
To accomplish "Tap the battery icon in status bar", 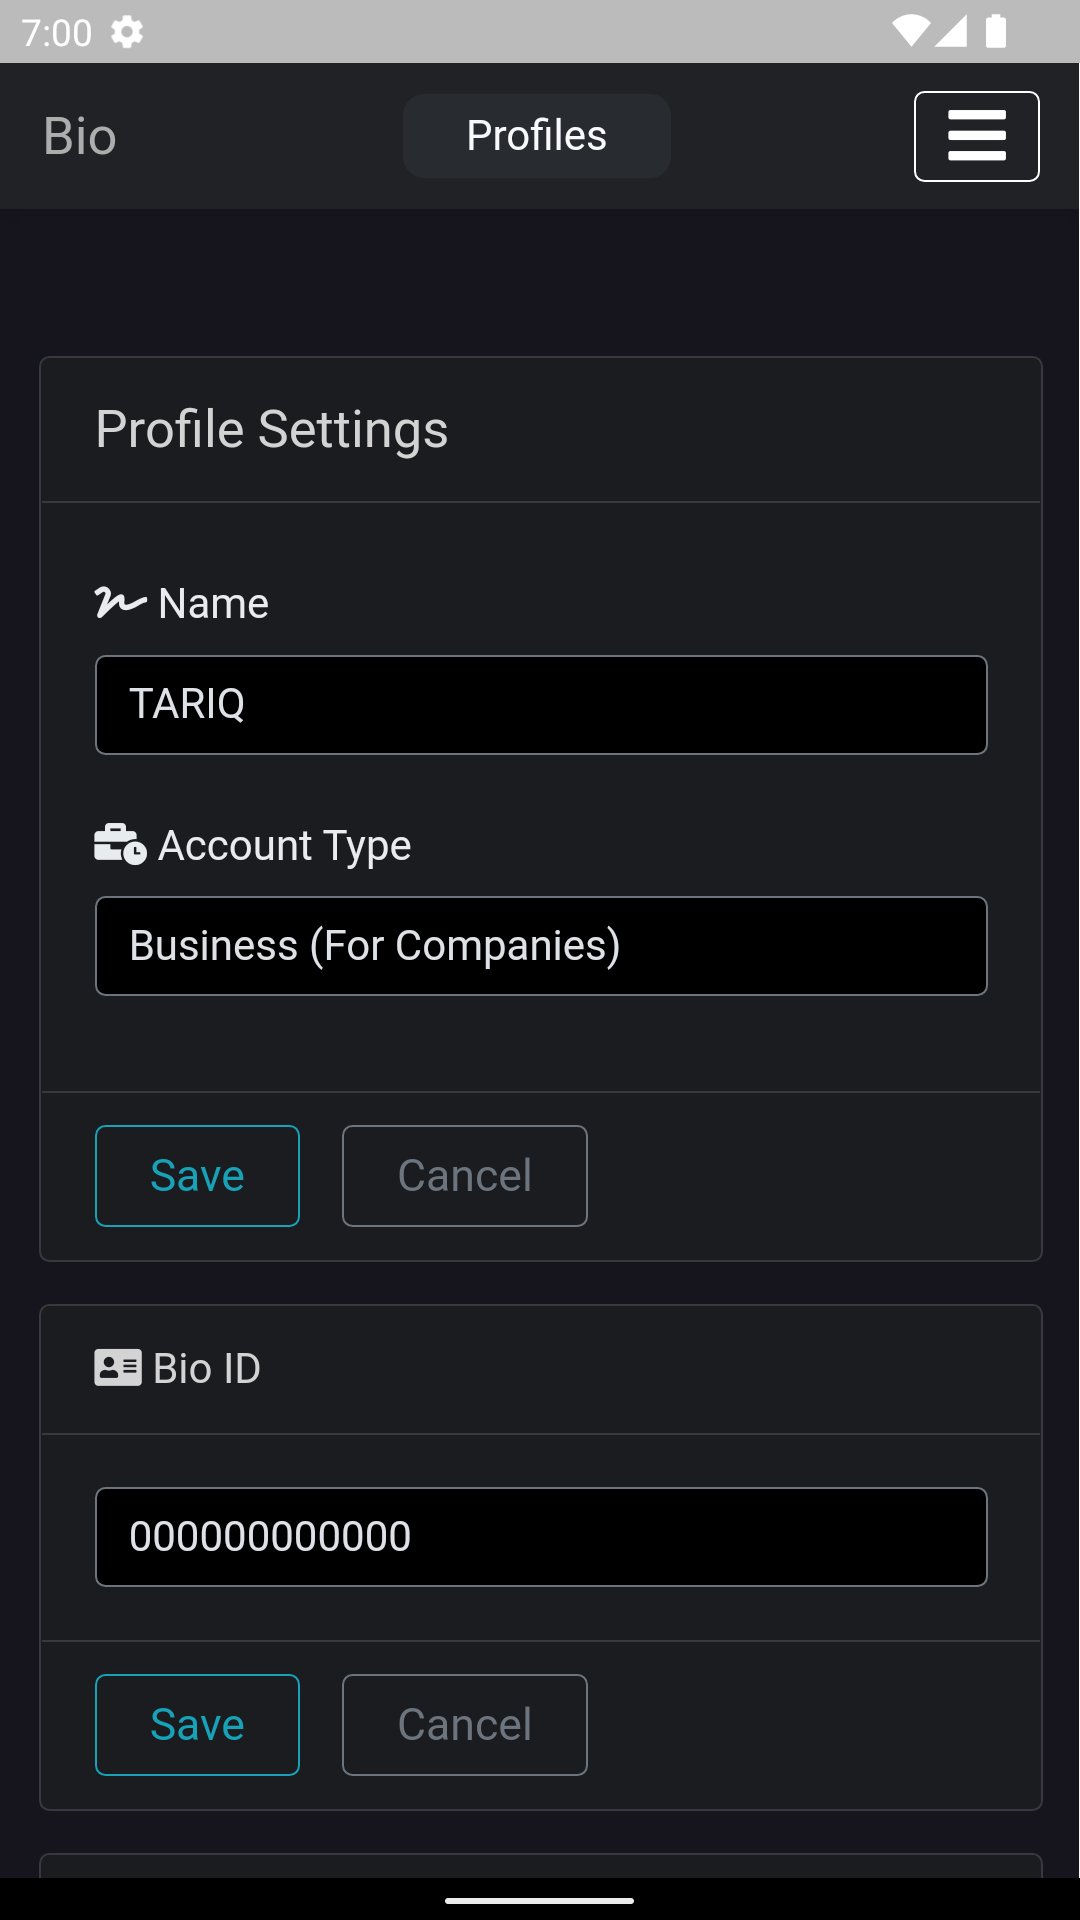I will coord(995,31).
